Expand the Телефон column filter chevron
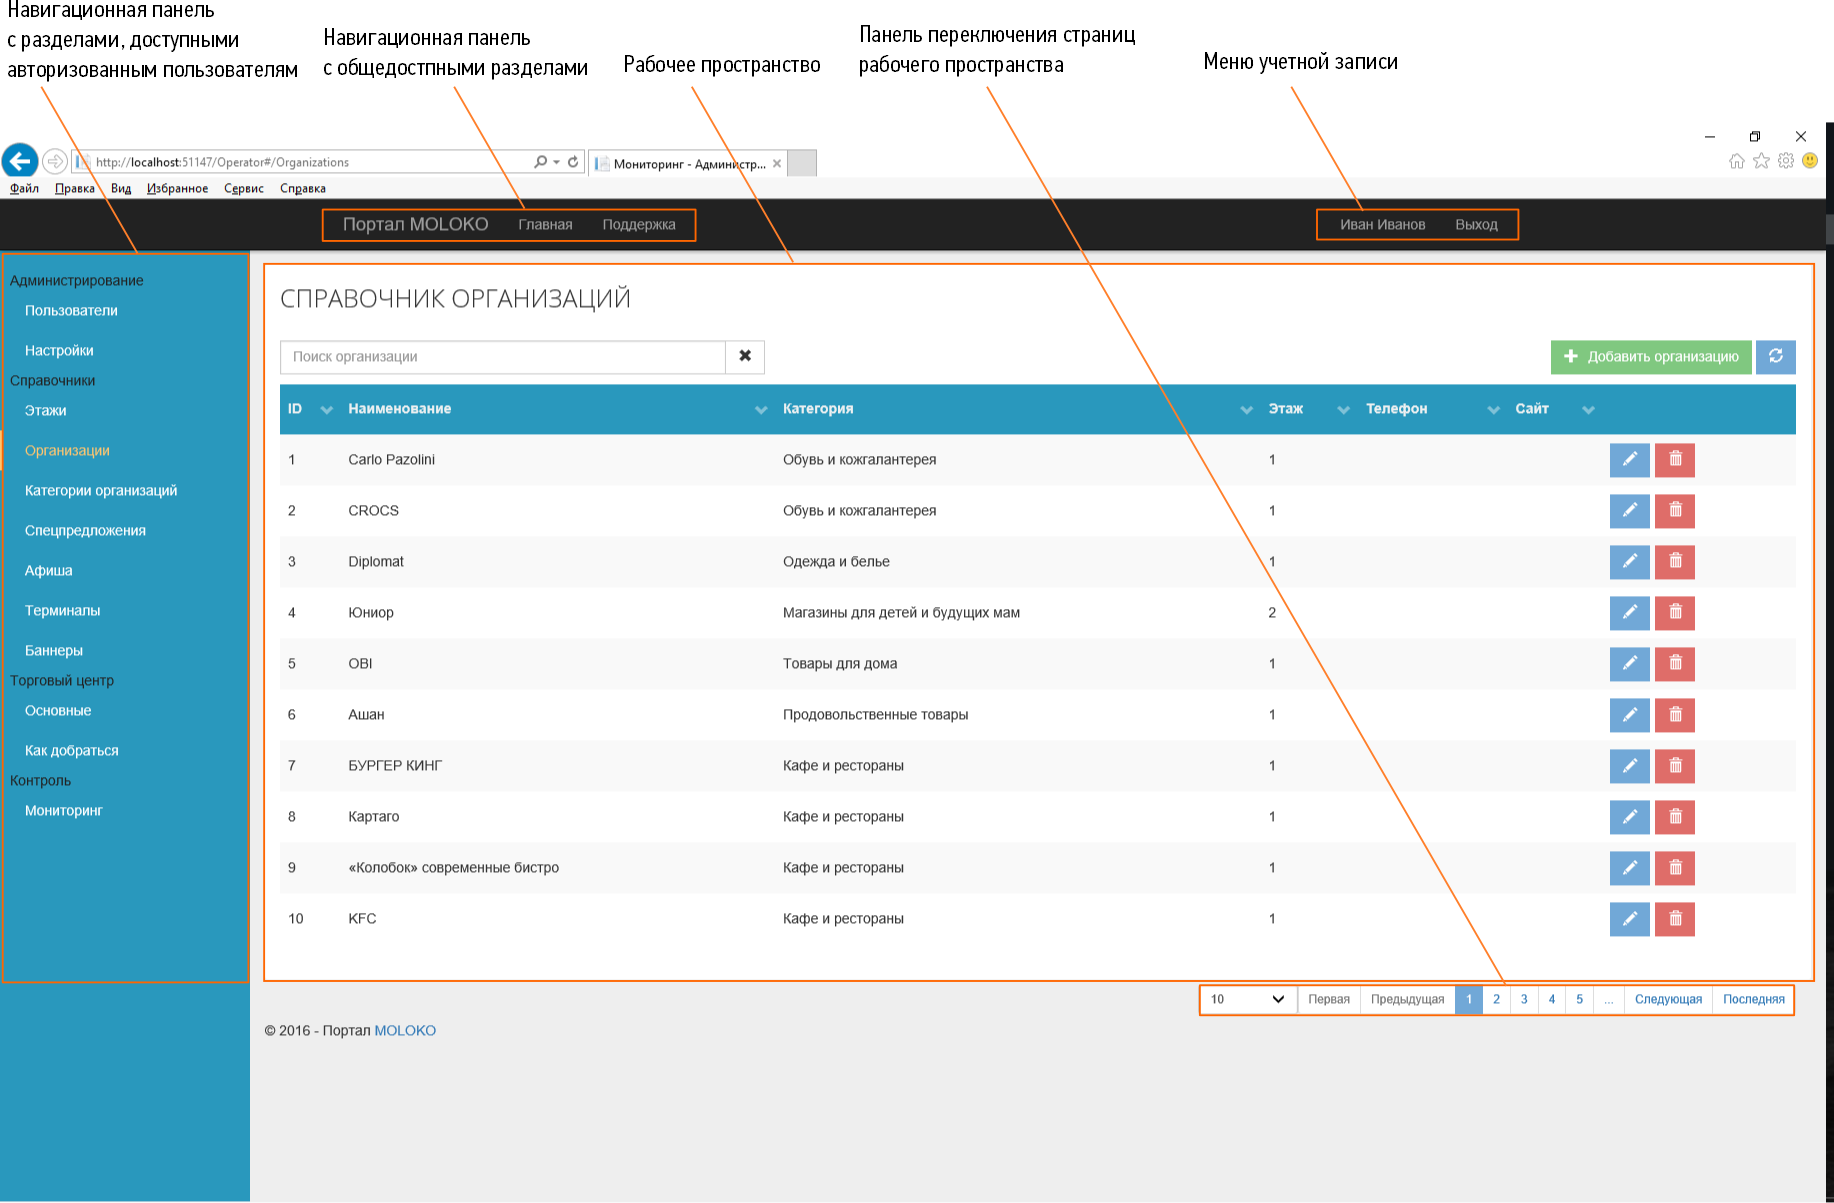Image resolution: width=1834 pixels, height=1203 pixels. pyautogui.click(x=1493, y=410)
